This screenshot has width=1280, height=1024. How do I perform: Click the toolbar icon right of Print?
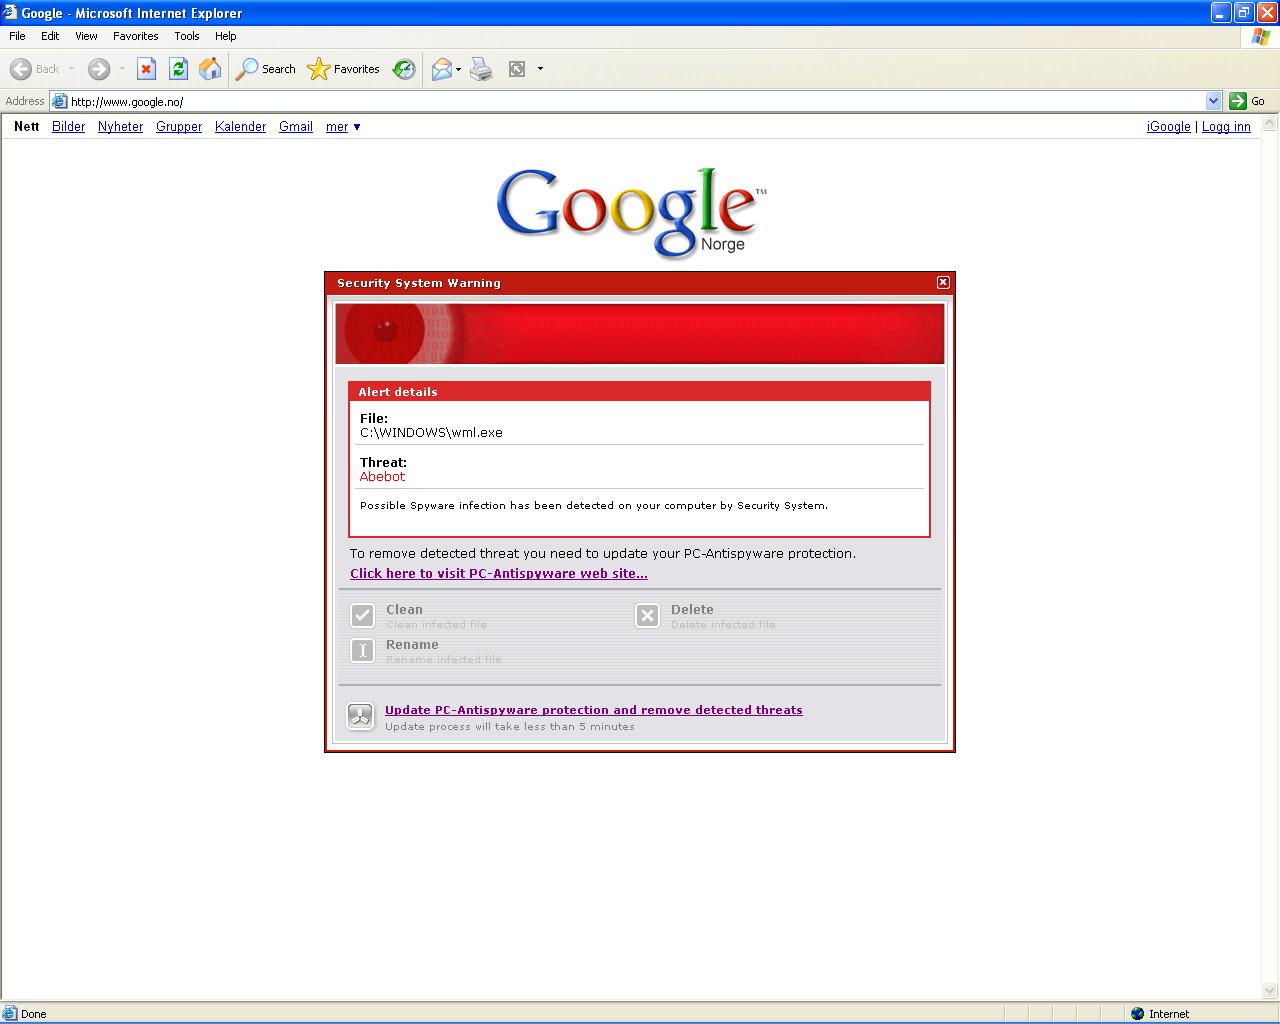click(517, 69)
